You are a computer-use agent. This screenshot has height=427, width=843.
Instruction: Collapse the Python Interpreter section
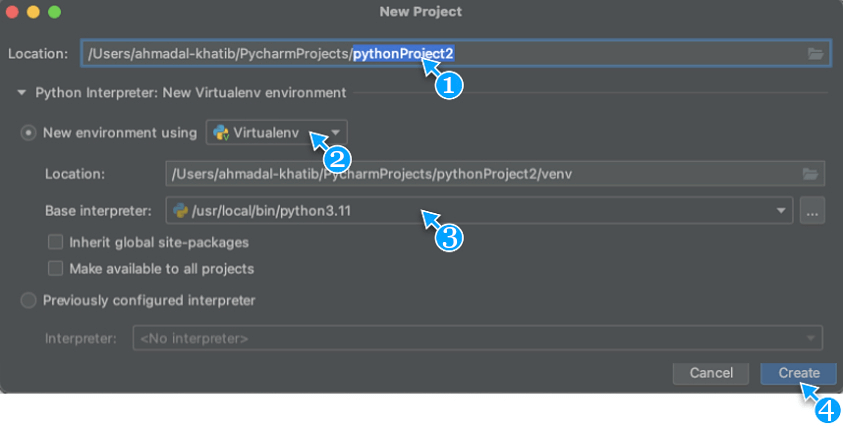(22, 92)
